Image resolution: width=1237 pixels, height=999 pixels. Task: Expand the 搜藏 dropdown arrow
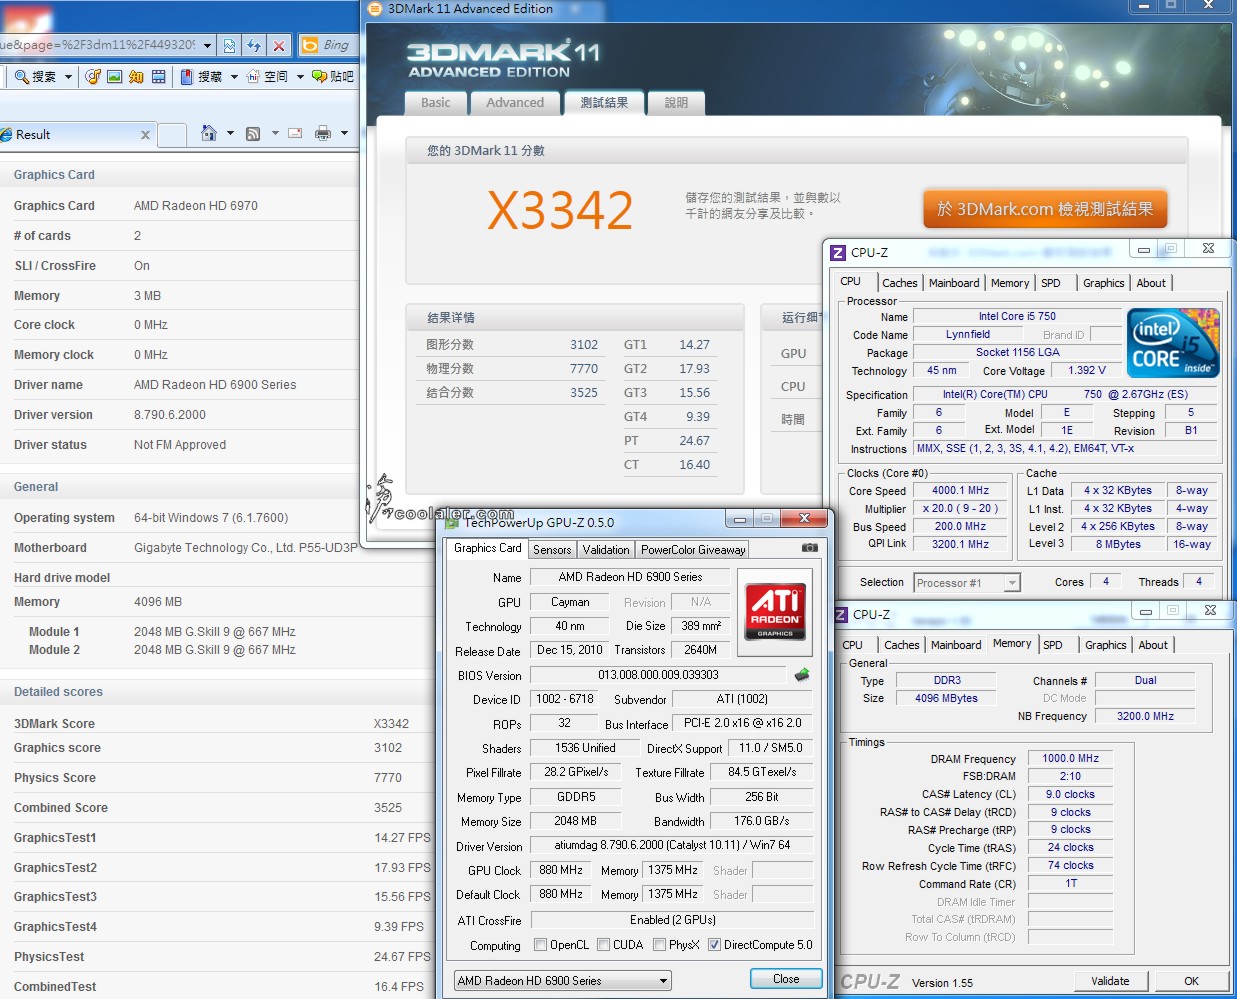pos(234,77)
